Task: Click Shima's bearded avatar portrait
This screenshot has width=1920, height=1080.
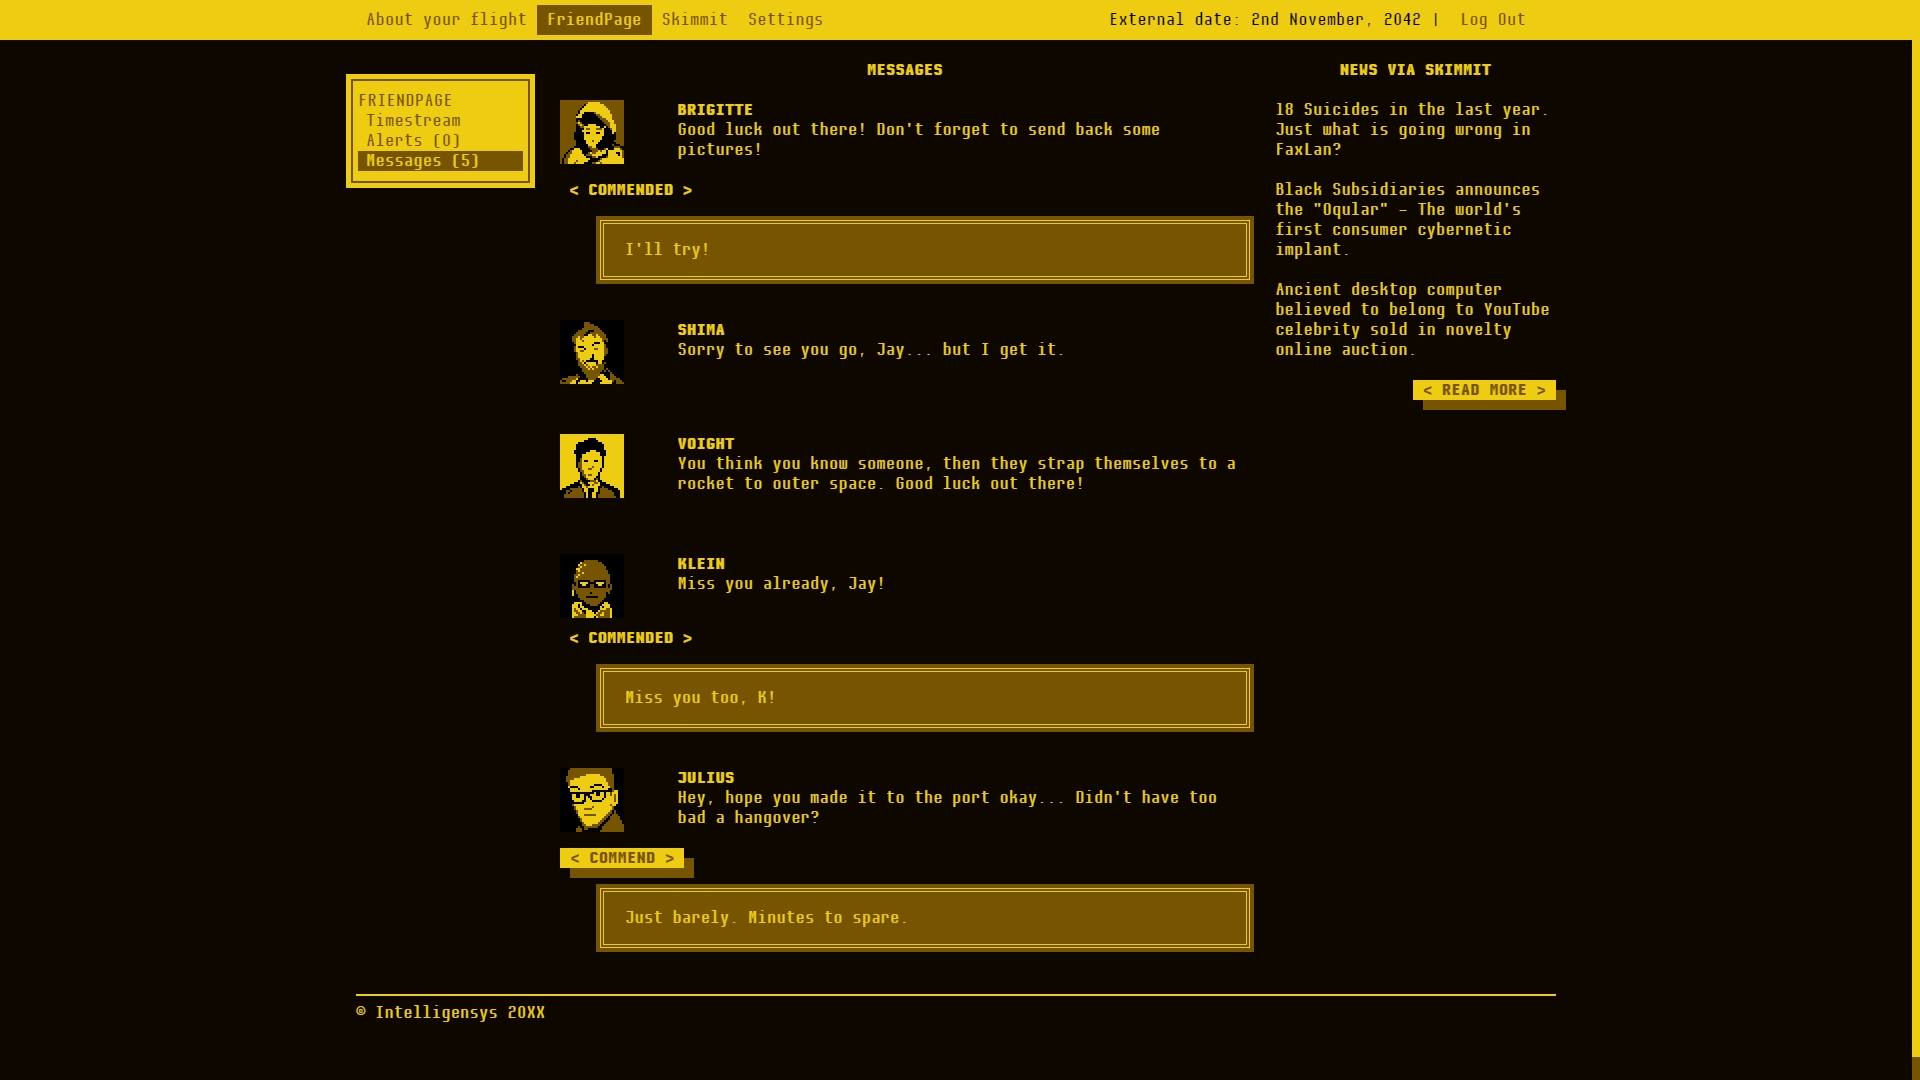Action: coord(591,352)
